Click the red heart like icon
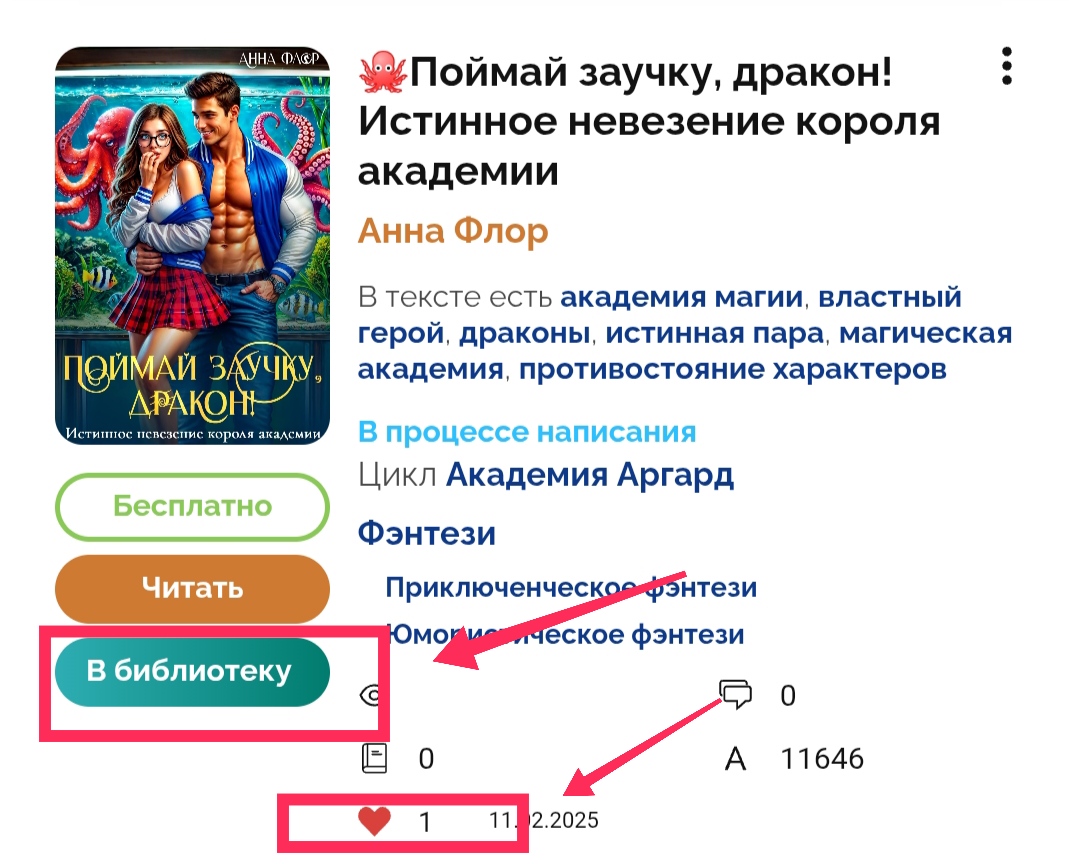Viewport: 1080px width, 864px height. [x=375, y=821]
